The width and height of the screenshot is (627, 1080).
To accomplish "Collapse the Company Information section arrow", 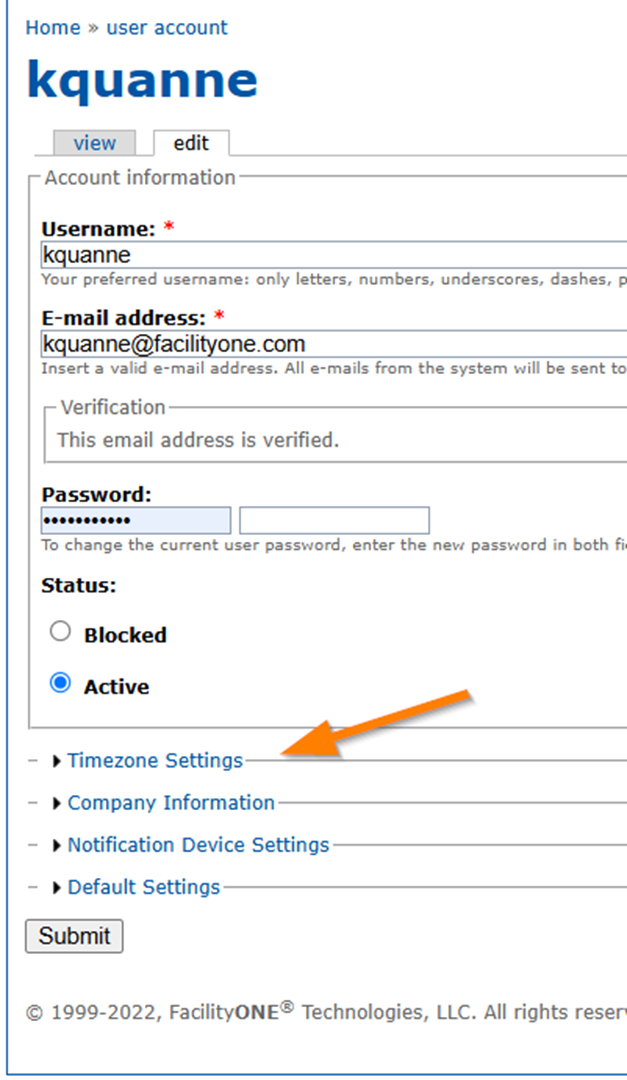I will (56, 802).
